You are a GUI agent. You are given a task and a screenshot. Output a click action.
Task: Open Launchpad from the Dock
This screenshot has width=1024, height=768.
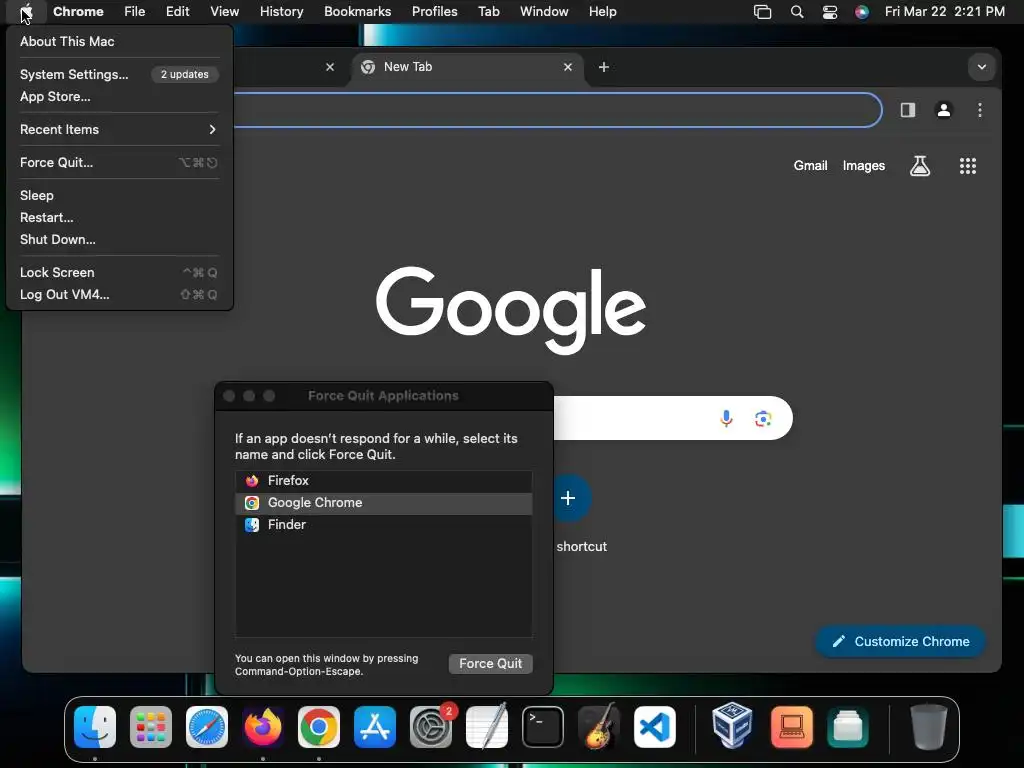tap(151, 727)
